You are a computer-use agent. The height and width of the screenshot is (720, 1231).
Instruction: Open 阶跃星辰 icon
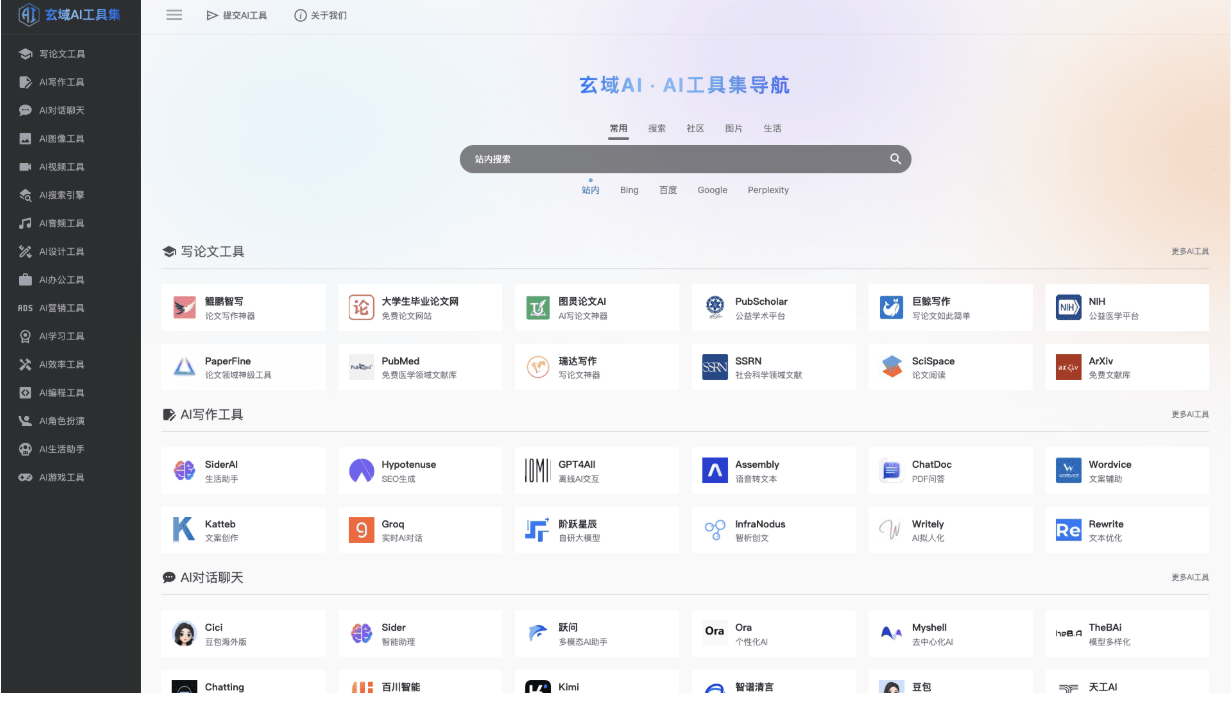pyautogui.click(x=538, y=530)
